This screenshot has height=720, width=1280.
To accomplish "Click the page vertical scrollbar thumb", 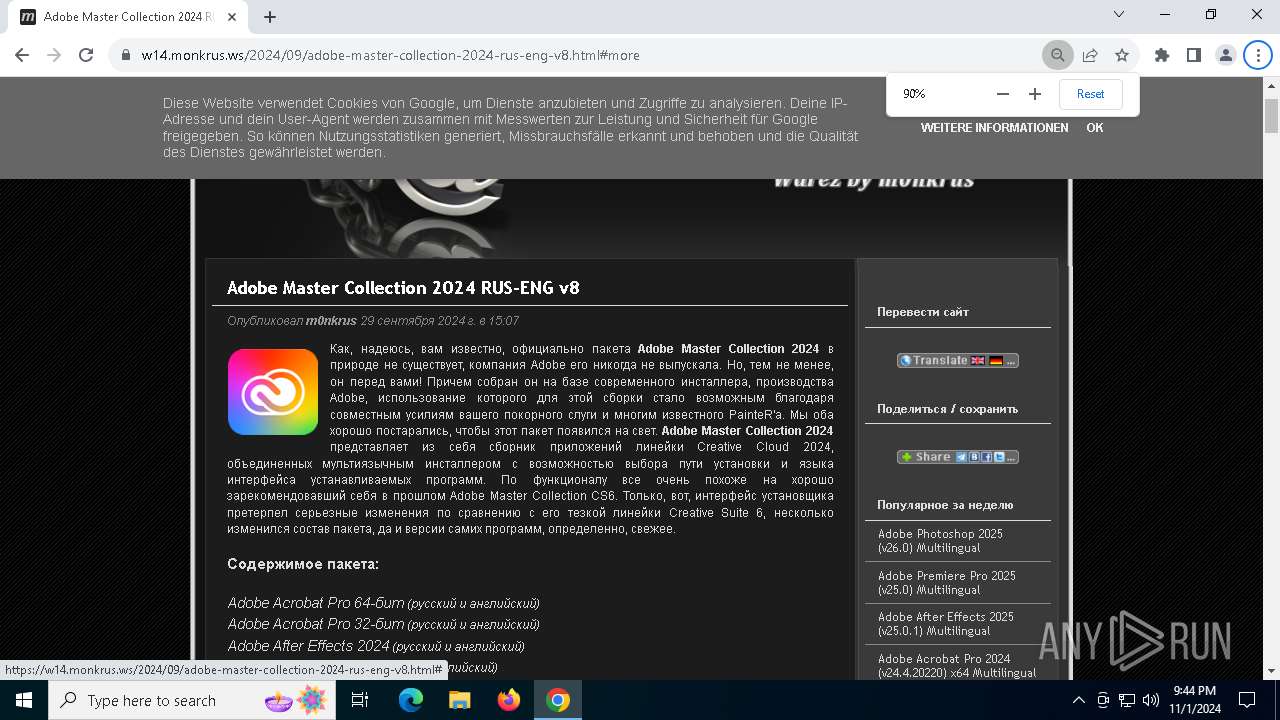I will [x=1271, y=117].
